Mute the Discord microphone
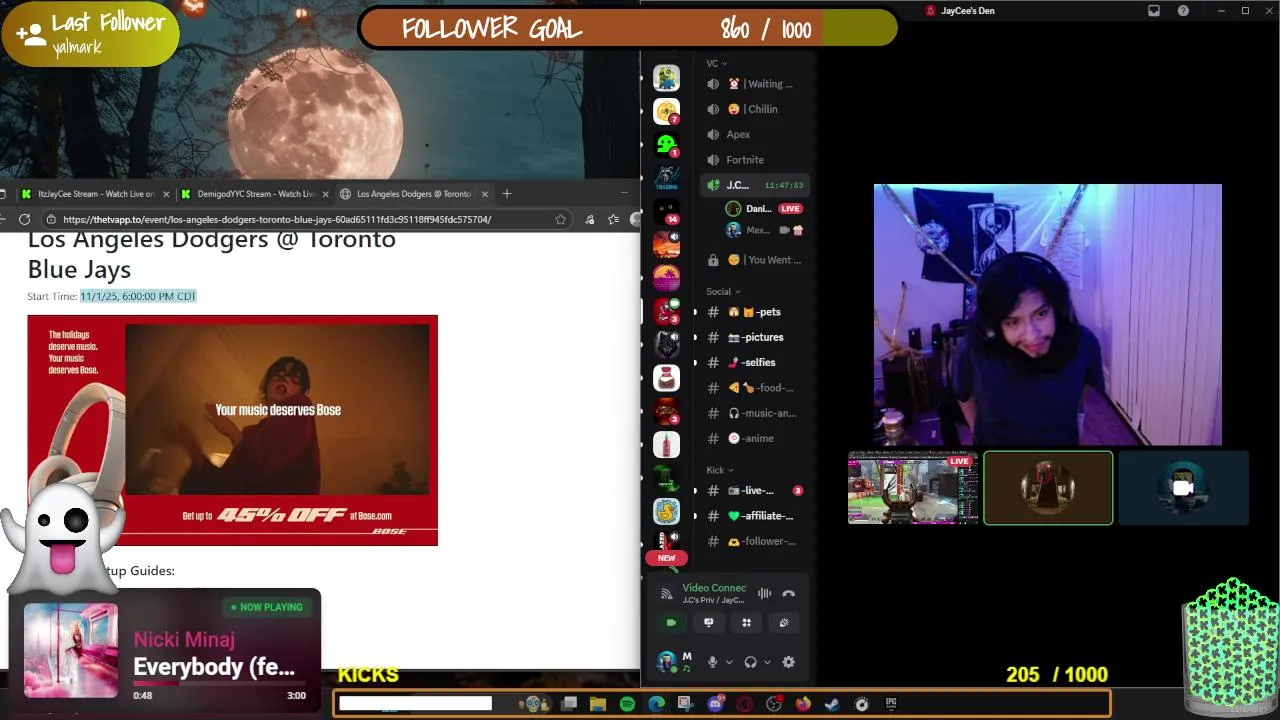Viewport: 1280px width, 720px height. pyautogui.click(x=713, y=662)
